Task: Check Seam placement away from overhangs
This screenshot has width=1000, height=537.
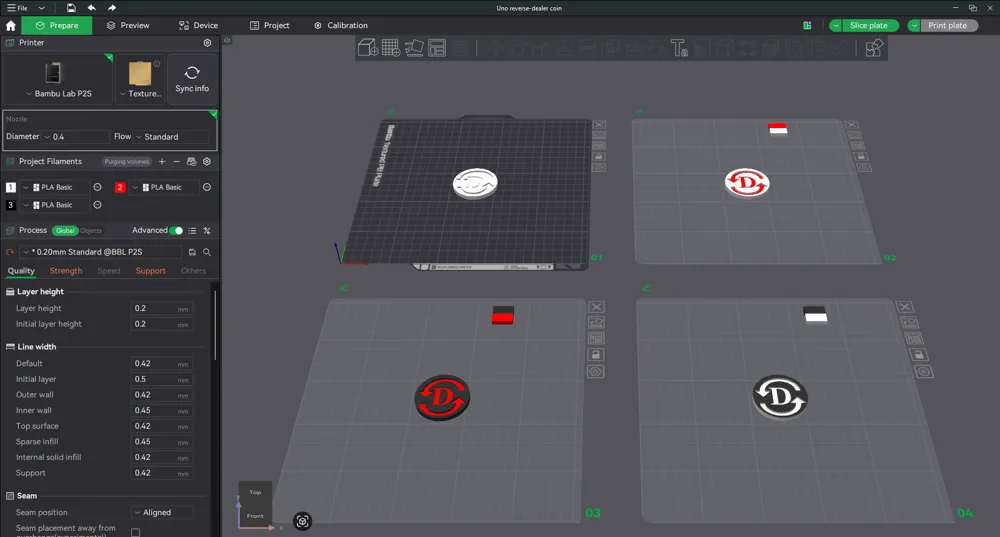Action: click(x=135, y=532)
